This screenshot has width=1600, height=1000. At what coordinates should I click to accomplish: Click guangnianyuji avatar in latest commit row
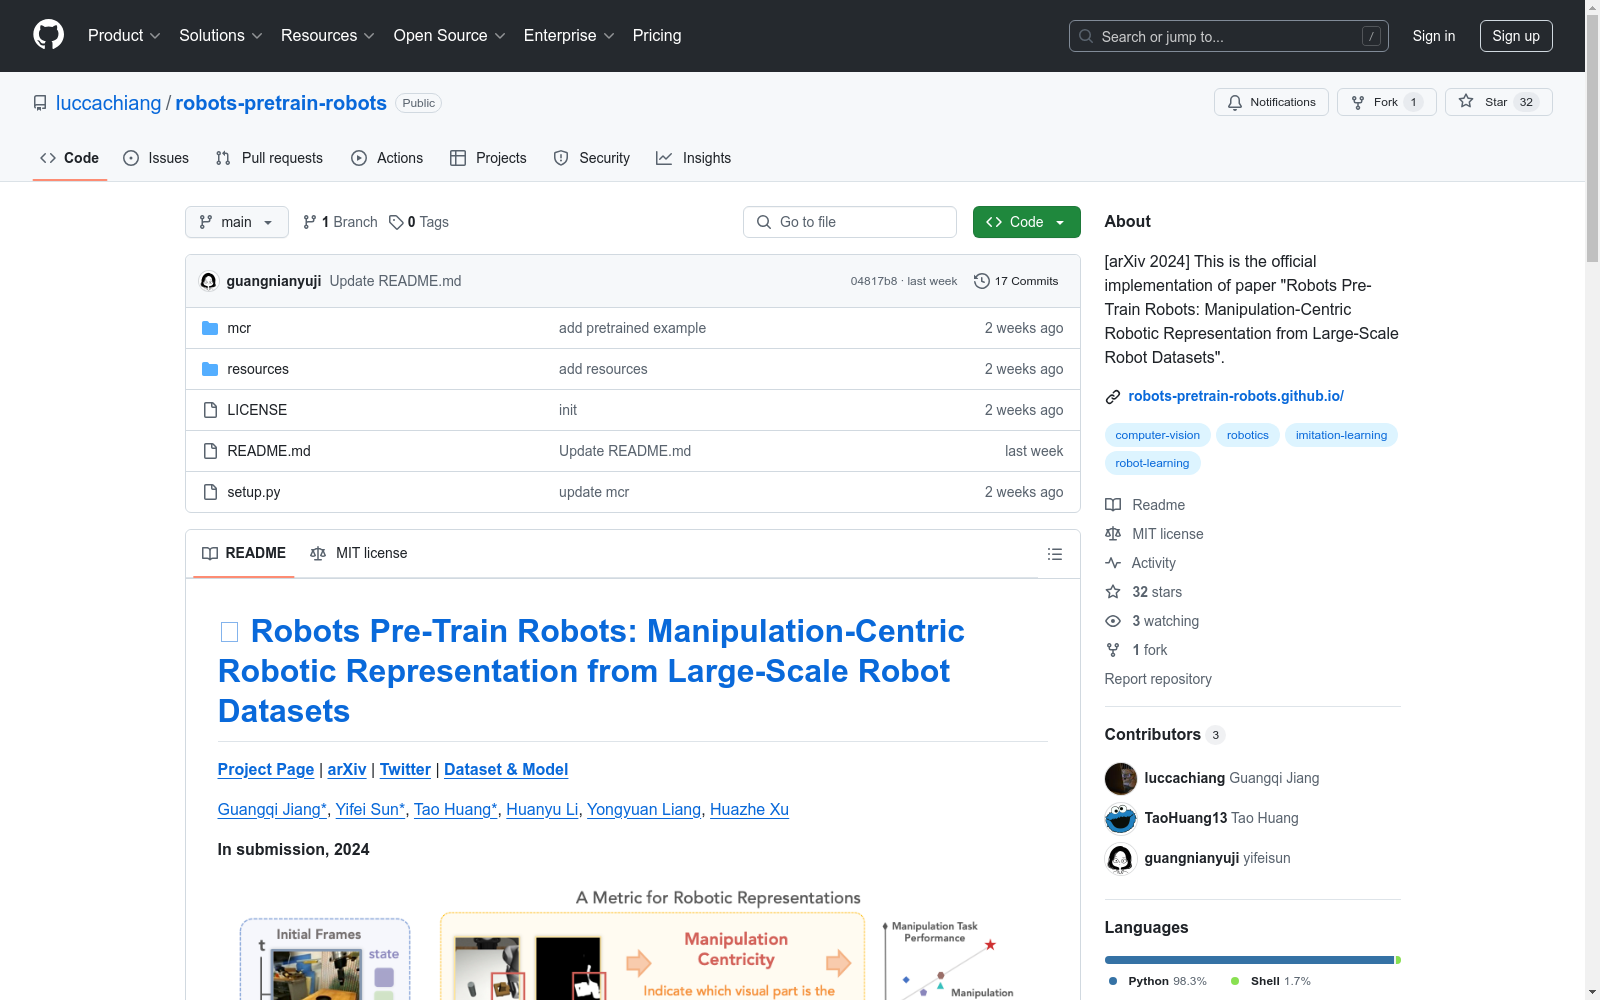(209, 281)
